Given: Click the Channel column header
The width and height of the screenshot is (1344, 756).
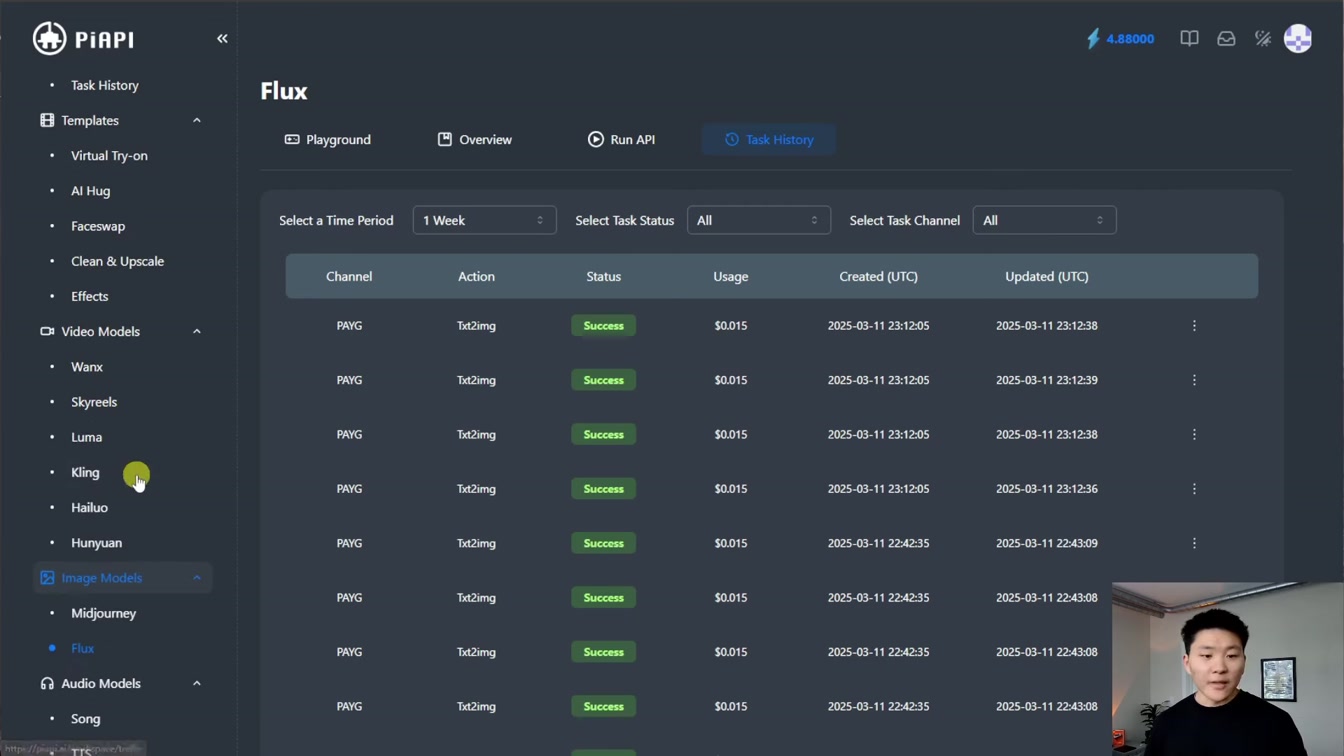Looking at the screenshot, I should [x=349, y=276].
